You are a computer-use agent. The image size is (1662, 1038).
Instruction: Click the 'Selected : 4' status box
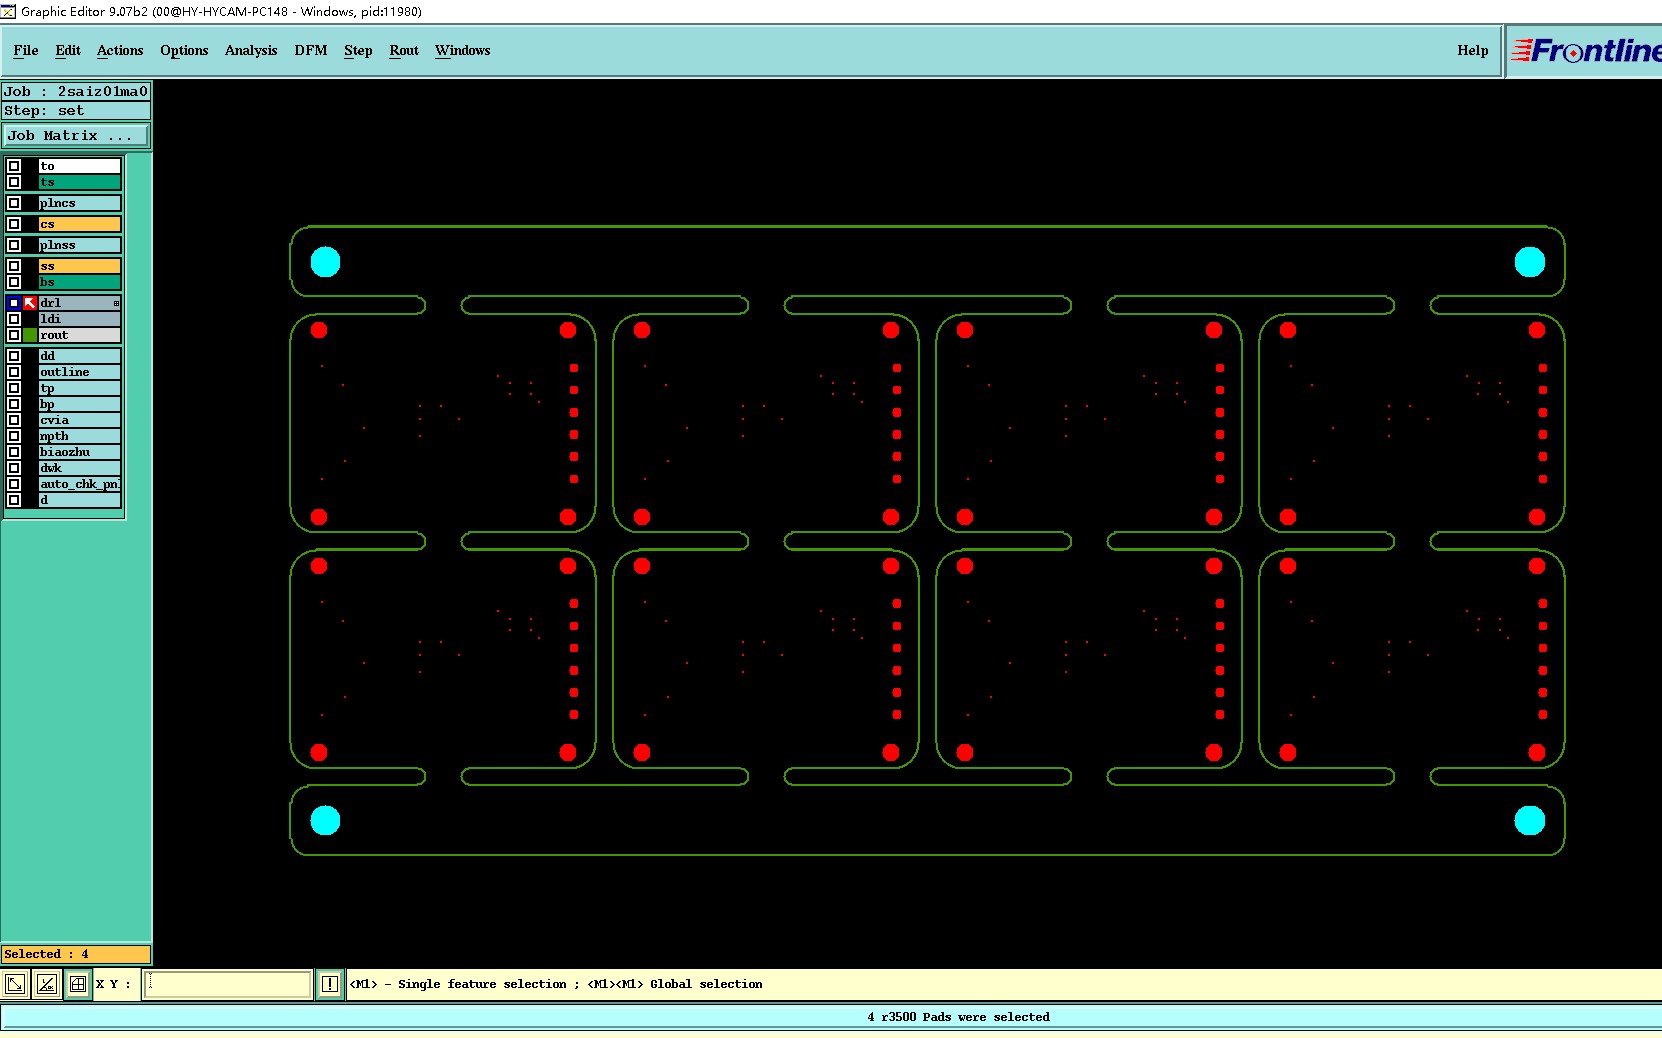pos(76,954)
